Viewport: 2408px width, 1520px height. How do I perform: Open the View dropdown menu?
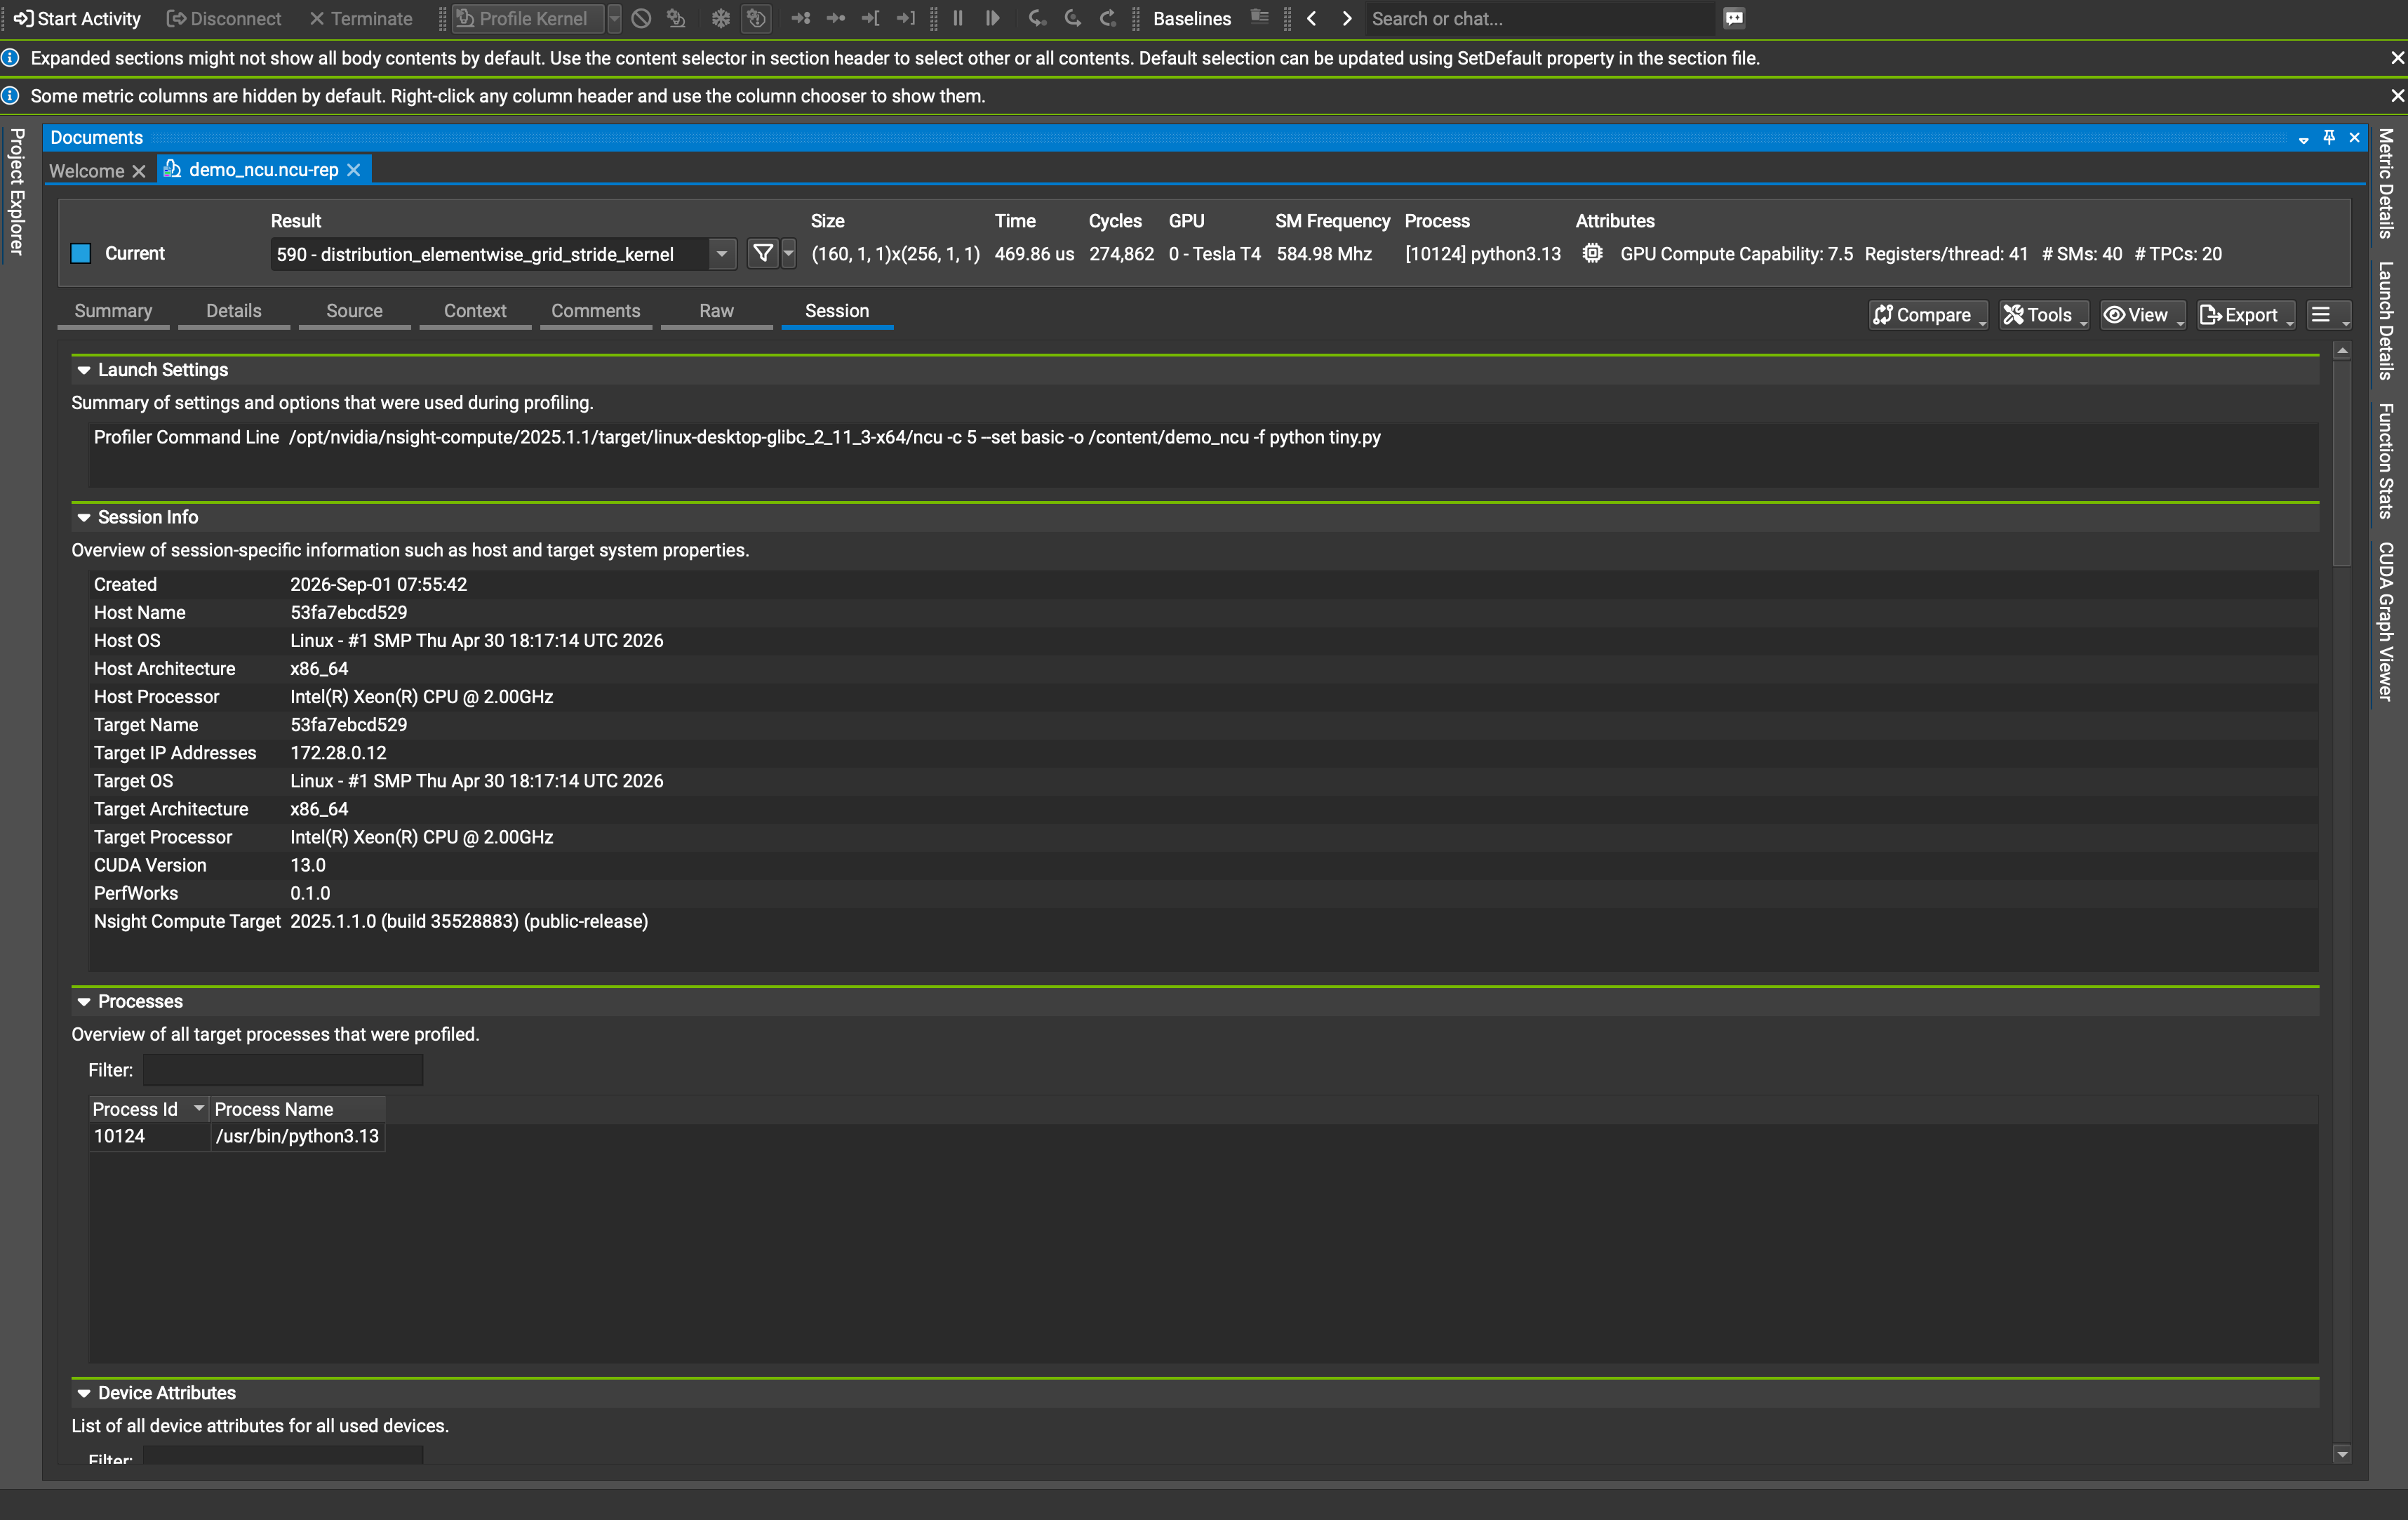2142,315
